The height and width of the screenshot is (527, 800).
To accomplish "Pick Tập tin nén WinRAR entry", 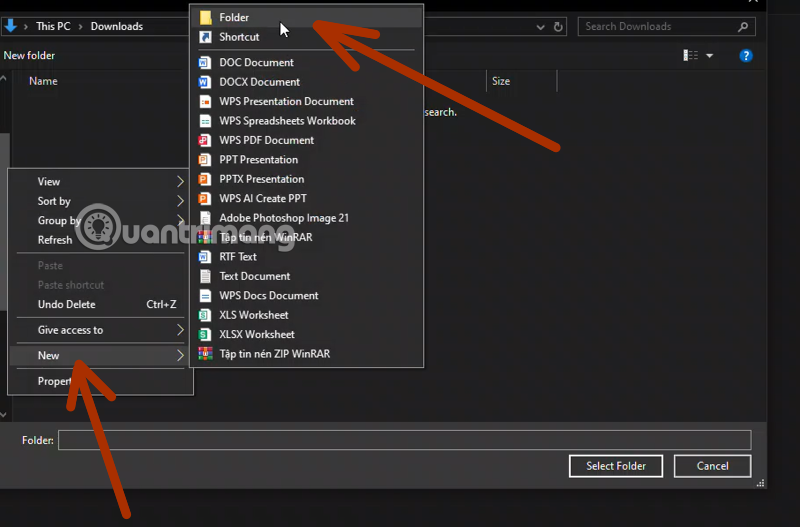I will click(x=306, y=237).
